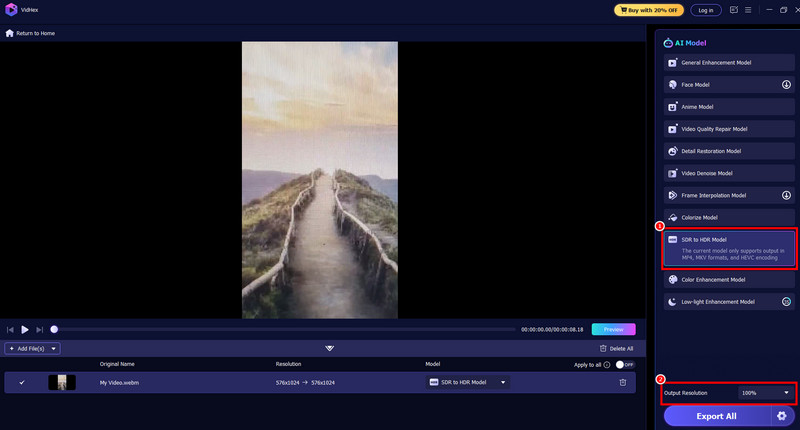Image resolution: width=800 pixels, height=430 pixels.
Task: Select the Detail Restoration Model
Action: click(x=729, y=151)
